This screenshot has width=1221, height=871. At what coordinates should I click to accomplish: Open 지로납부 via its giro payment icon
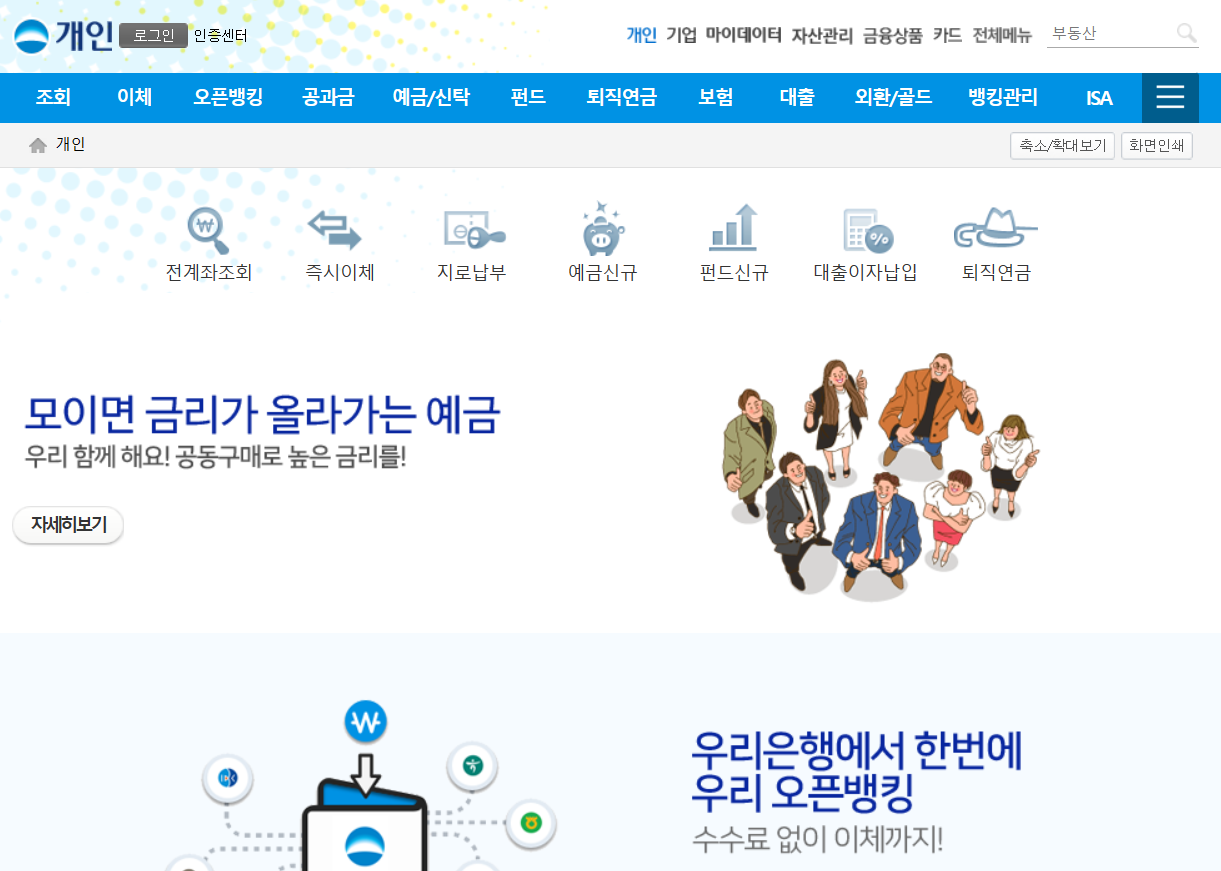(470, 231)
